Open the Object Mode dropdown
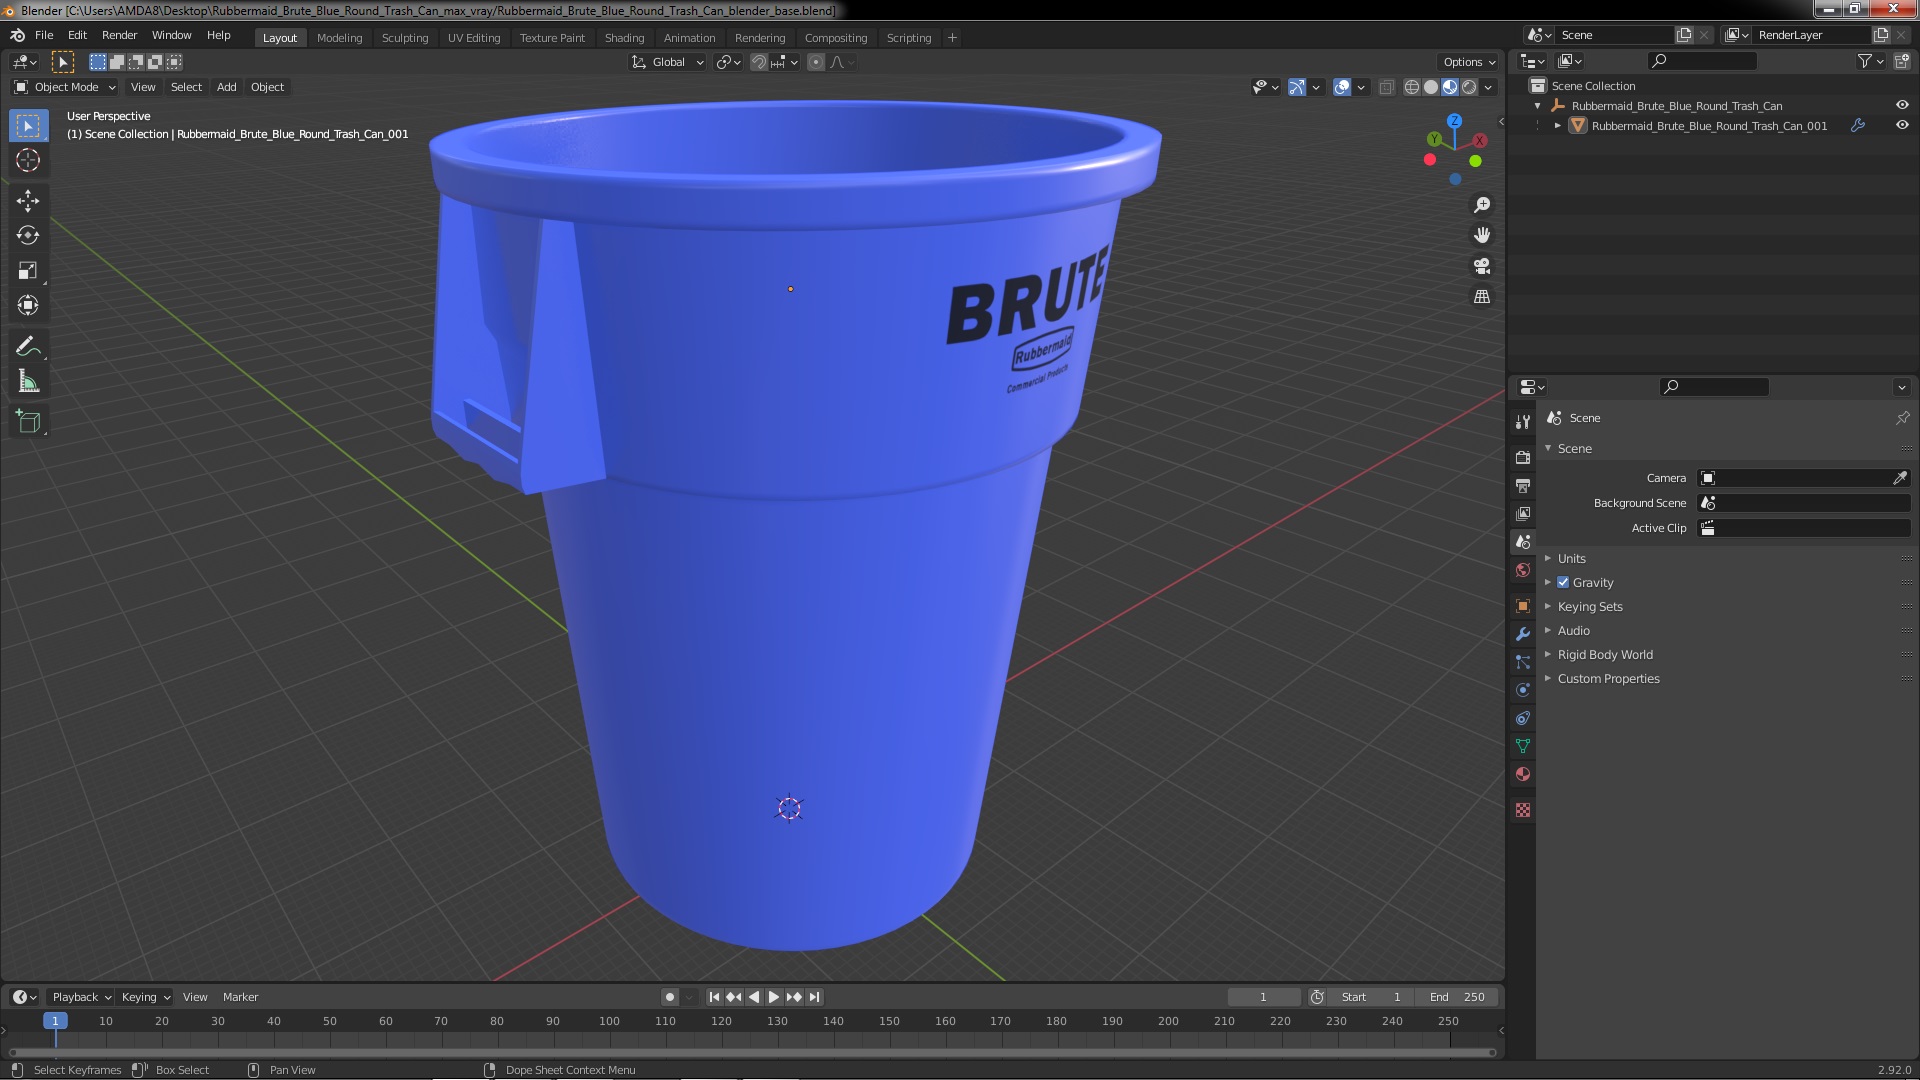1920x1080 pixels. pos(64,87)
